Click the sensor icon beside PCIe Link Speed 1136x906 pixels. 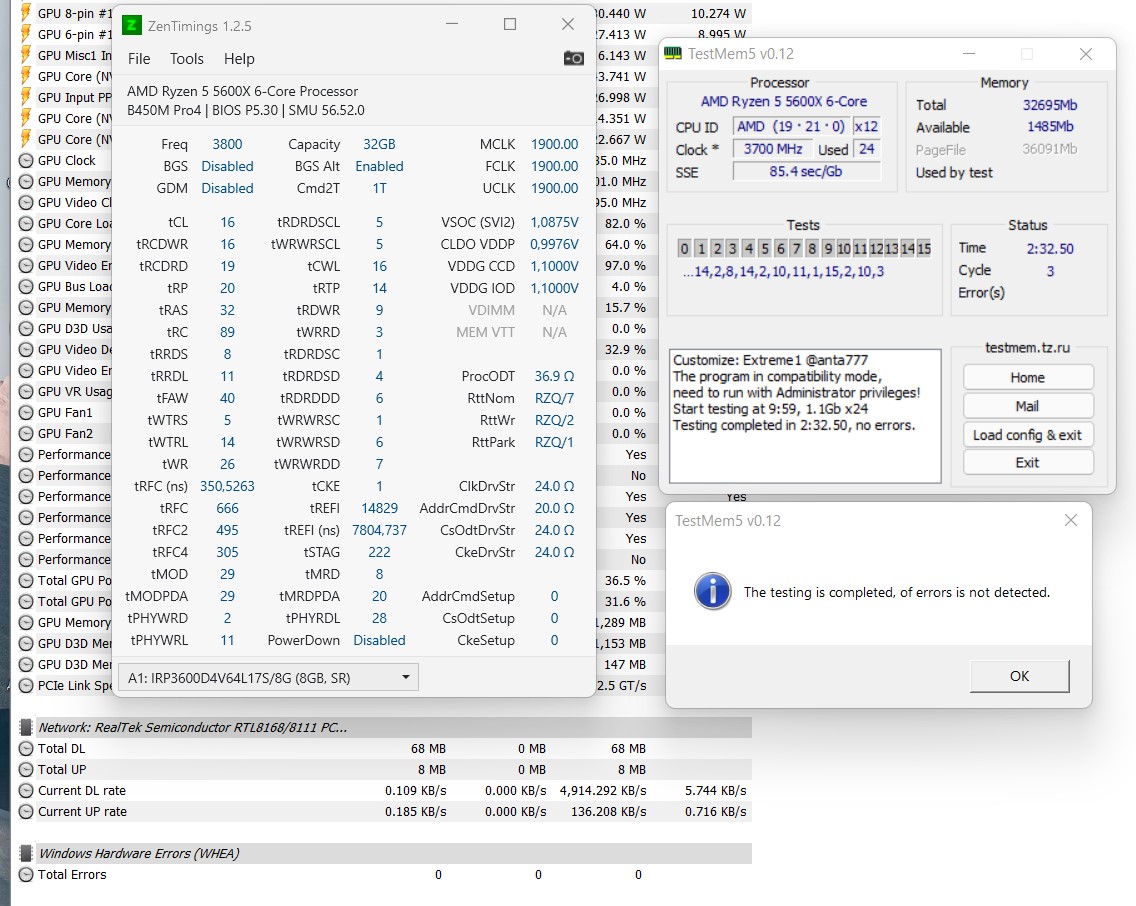[x=26, y=685]
